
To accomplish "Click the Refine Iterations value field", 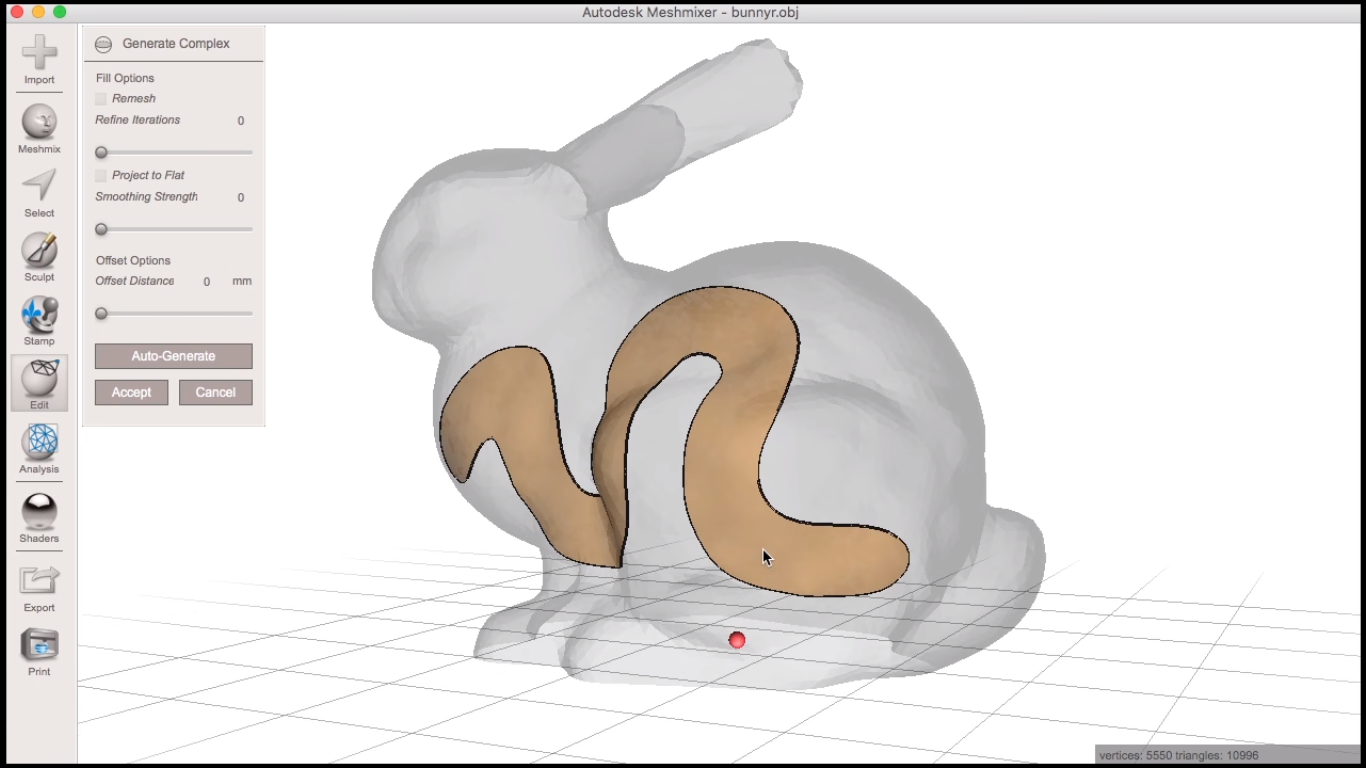I will point(241,121).
